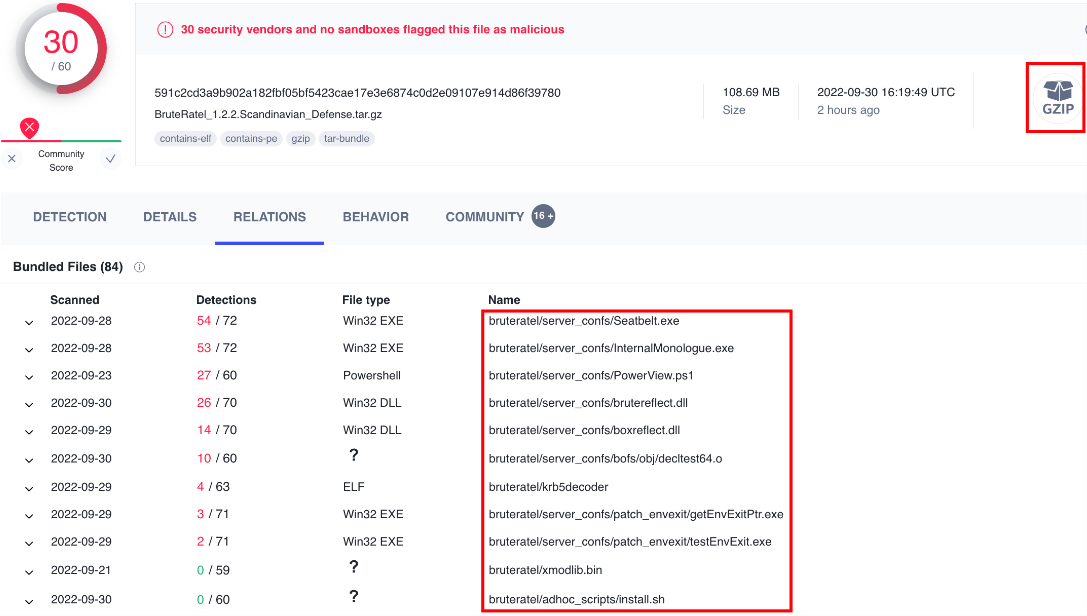Screen dimensions: 1087x616
Task: Click the 108.69 MB size value
Action: (751, 92)
